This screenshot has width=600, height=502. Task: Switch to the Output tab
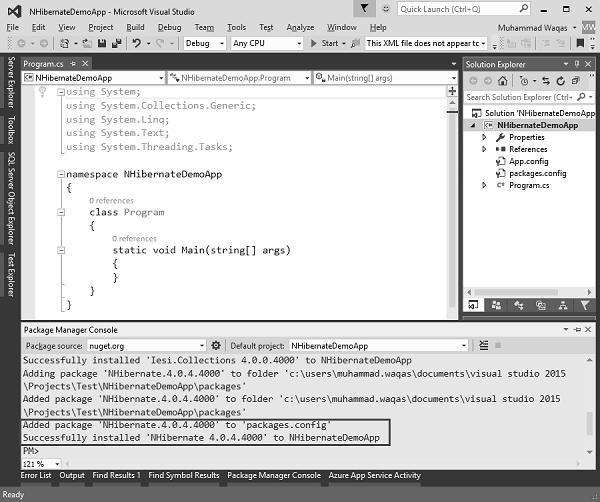point(72,475)
